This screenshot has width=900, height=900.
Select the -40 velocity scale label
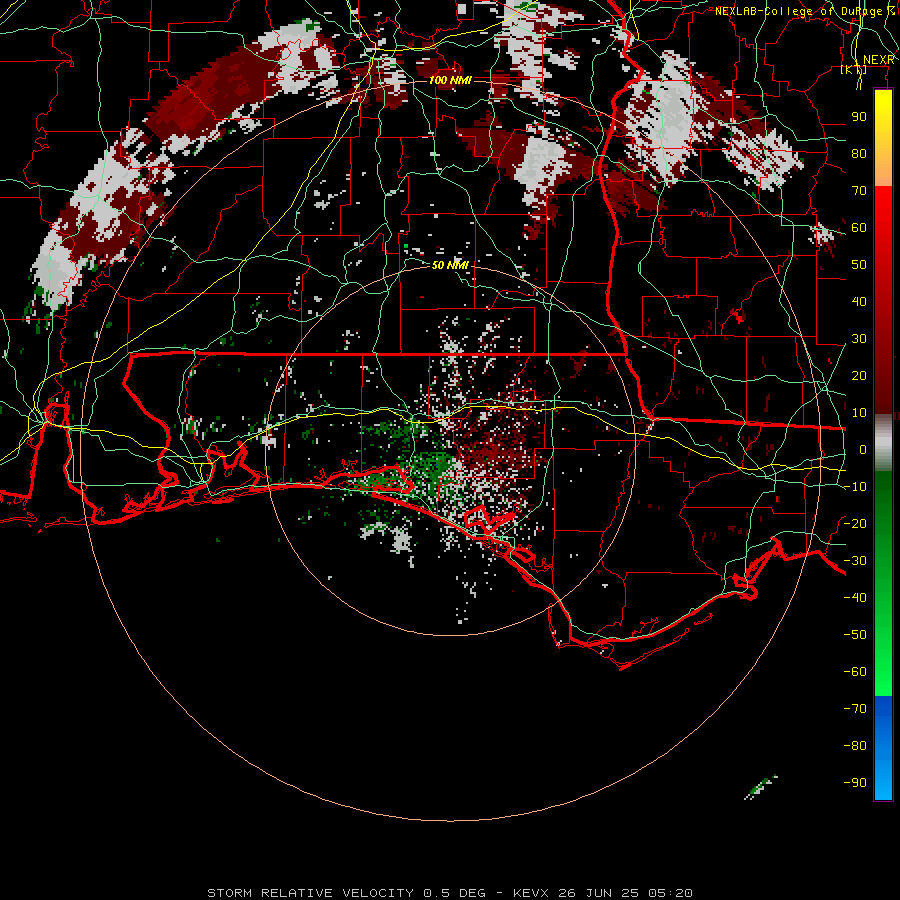coord(855,598)
